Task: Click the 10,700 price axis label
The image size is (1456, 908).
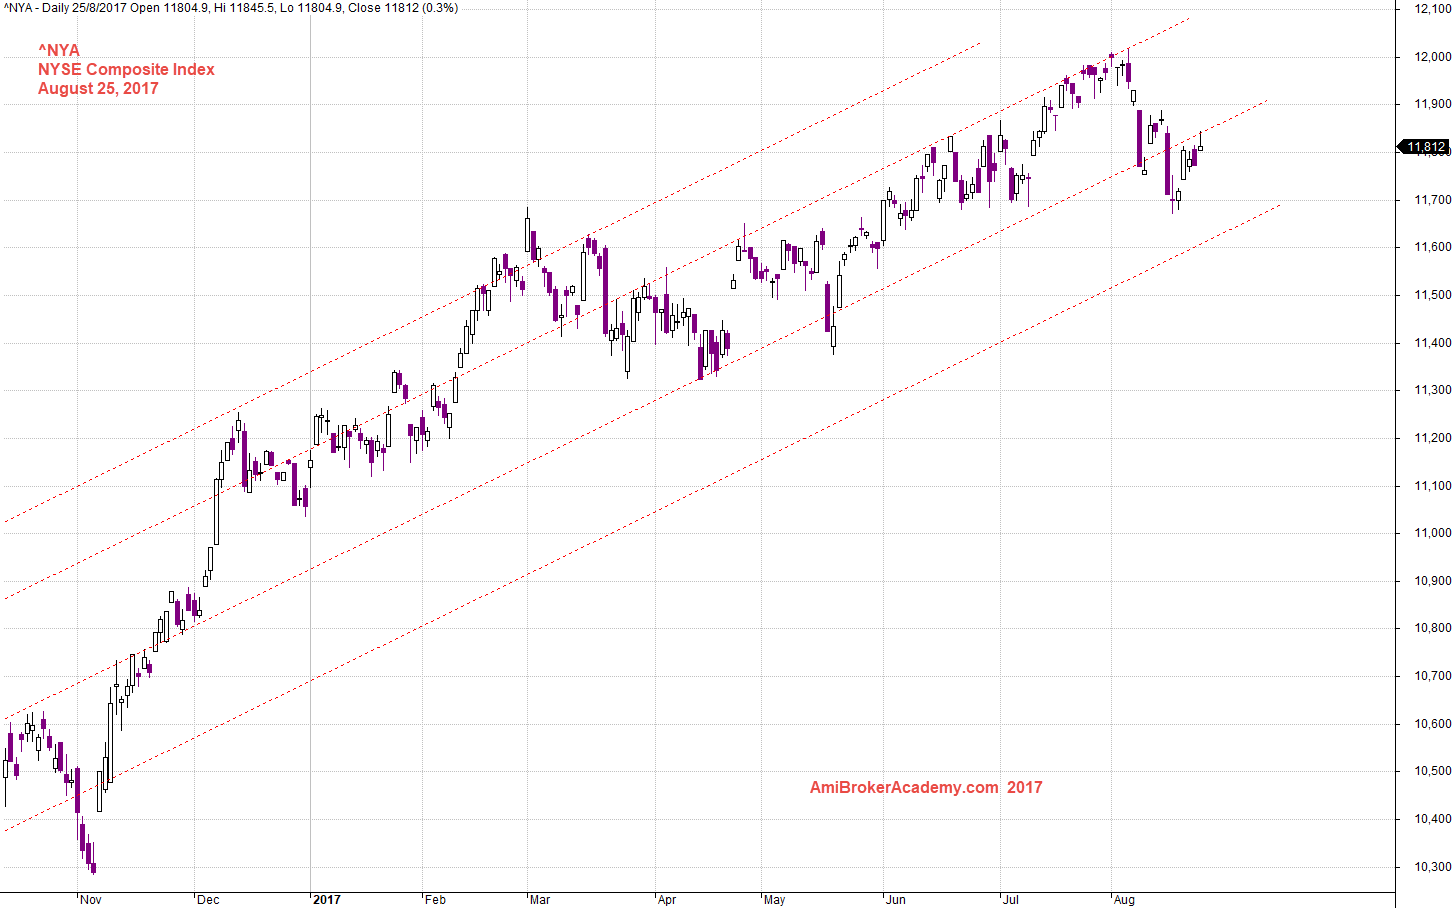Action: tap(1432, 676)
